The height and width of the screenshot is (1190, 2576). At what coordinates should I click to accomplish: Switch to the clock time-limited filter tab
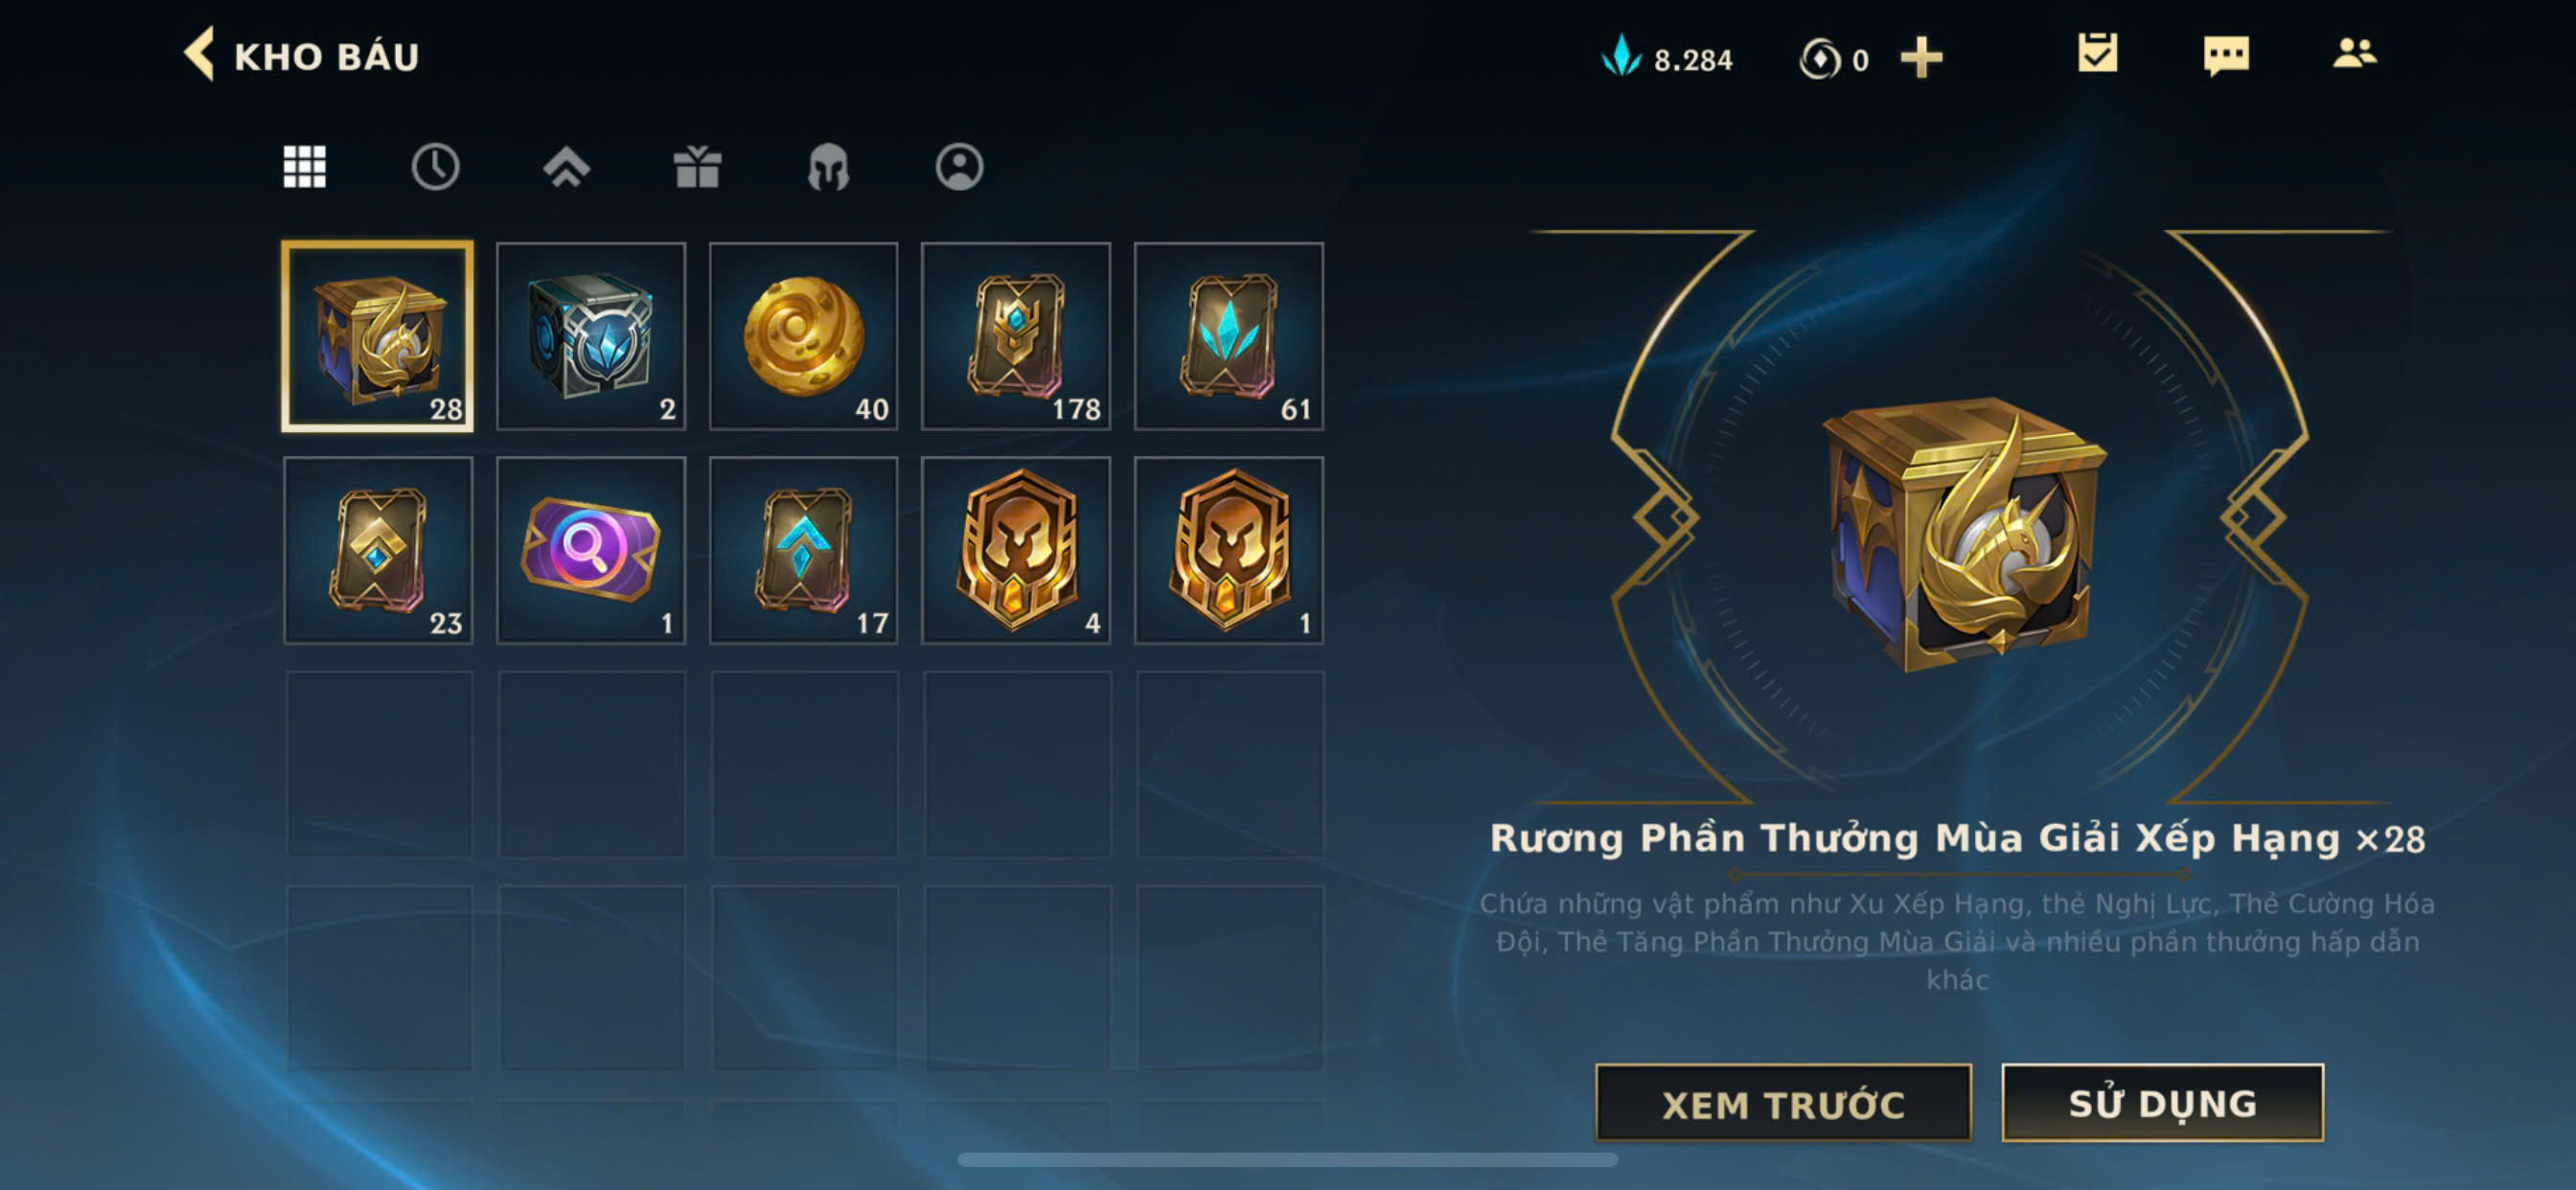pyautogui.click(x=435, y=166)
